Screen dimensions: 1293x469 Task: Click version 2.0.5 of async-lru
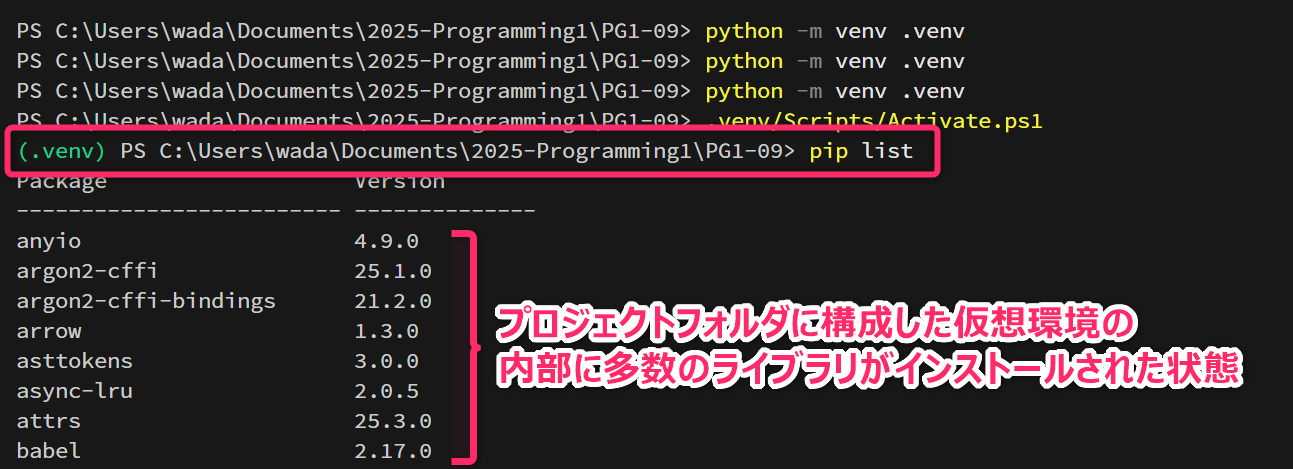(x=386, y=391)
